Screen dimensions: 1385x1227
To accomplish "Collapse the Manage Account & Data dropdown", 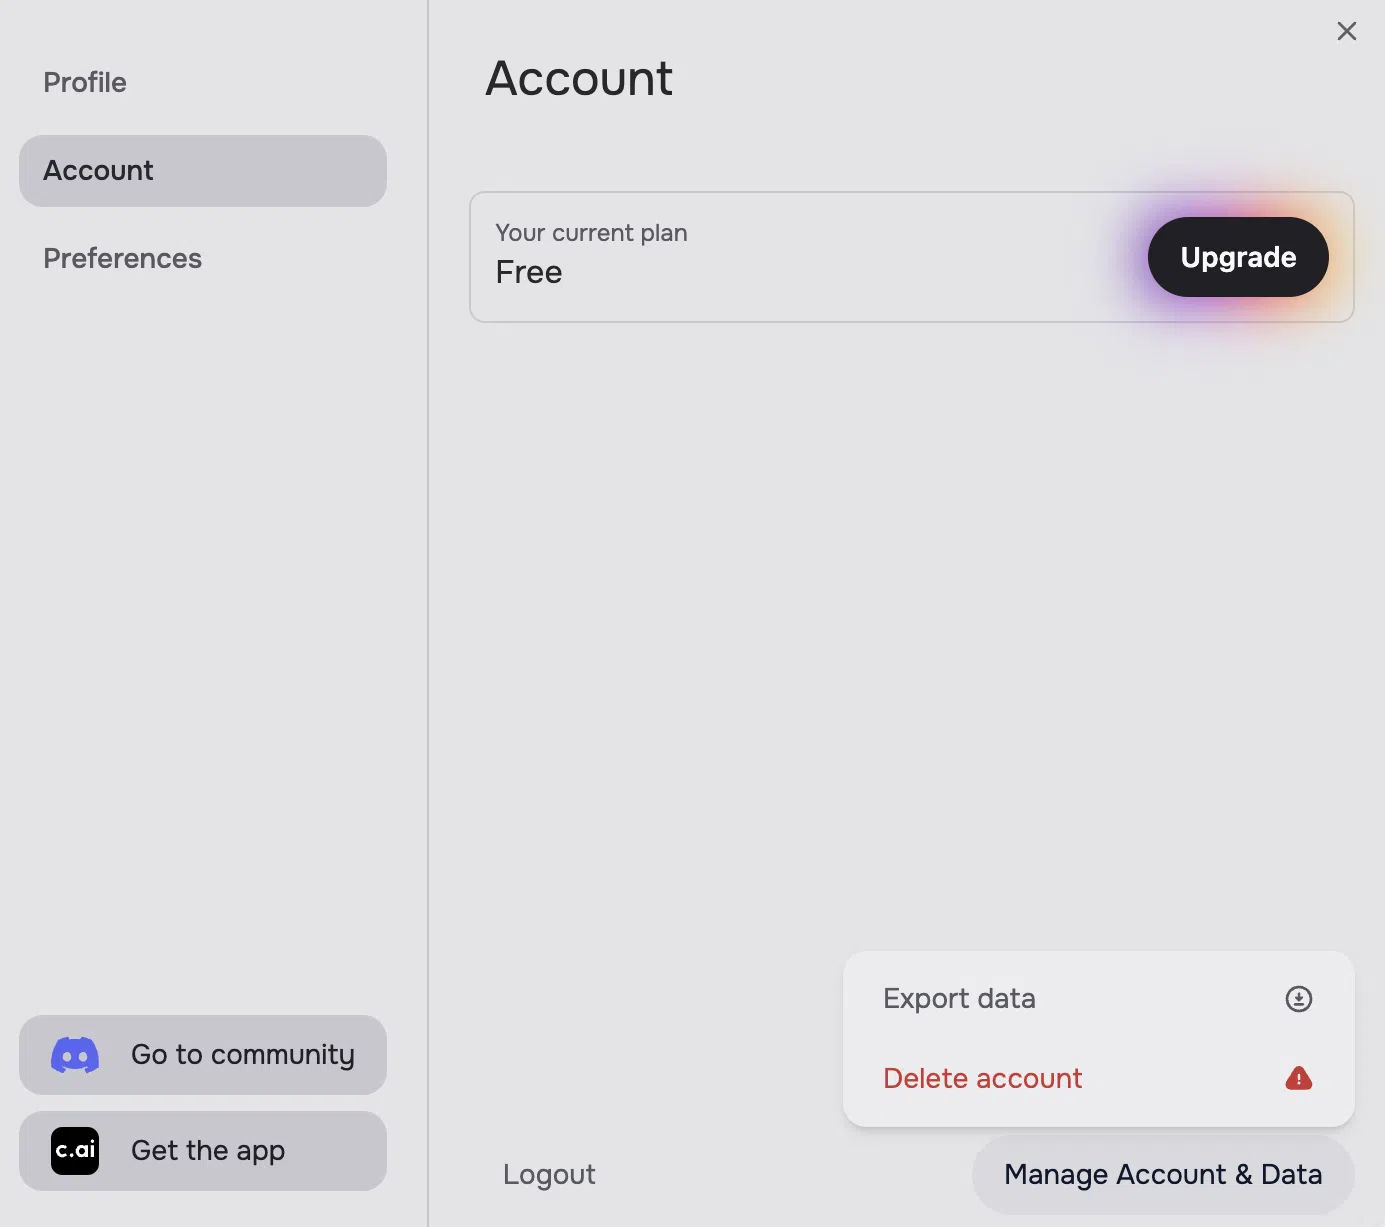I will coord(1162,1174).
